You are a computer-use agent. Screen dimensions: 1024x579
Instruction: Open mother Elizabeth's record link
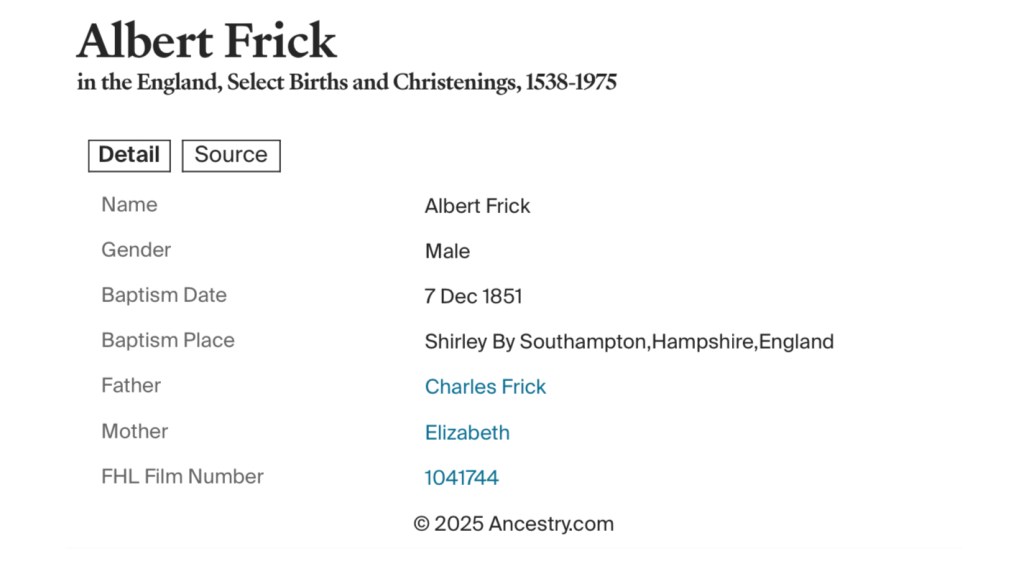pos(467,433)
